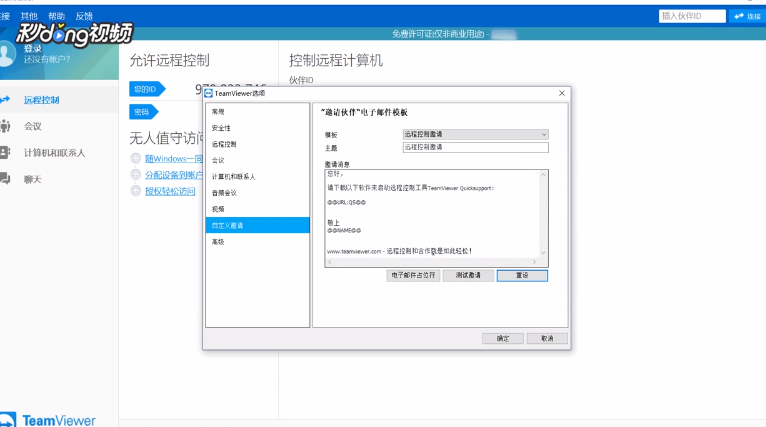Click right arrow of horizontal message scrollbar
This screenshot has width=766, height=427.
tap(534, 262)
